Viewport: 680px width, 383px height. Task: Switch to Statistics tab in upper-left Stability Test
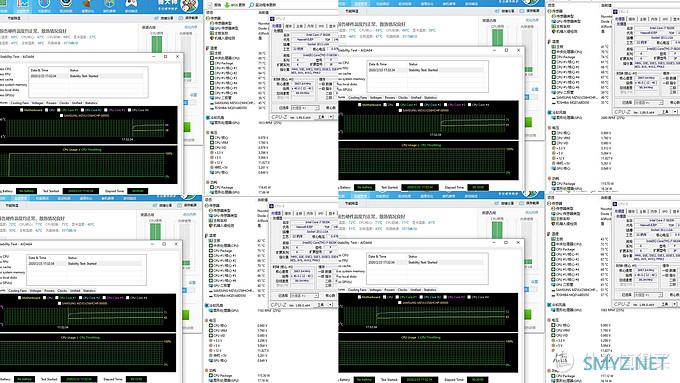click(91, 103)
